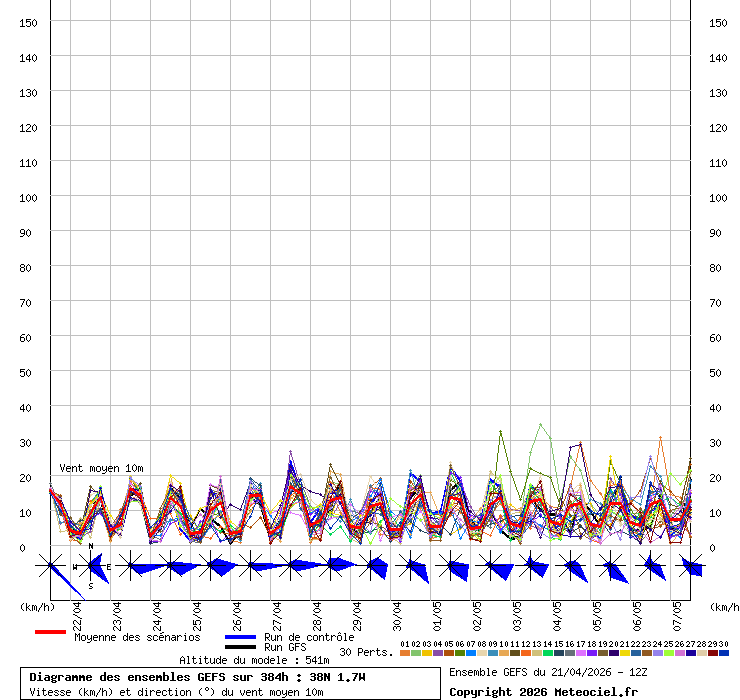The height and width of the screenshot is (700, 740).
Task: Click the Altitude du modele 541m text
Action: (x=254, y=660)
